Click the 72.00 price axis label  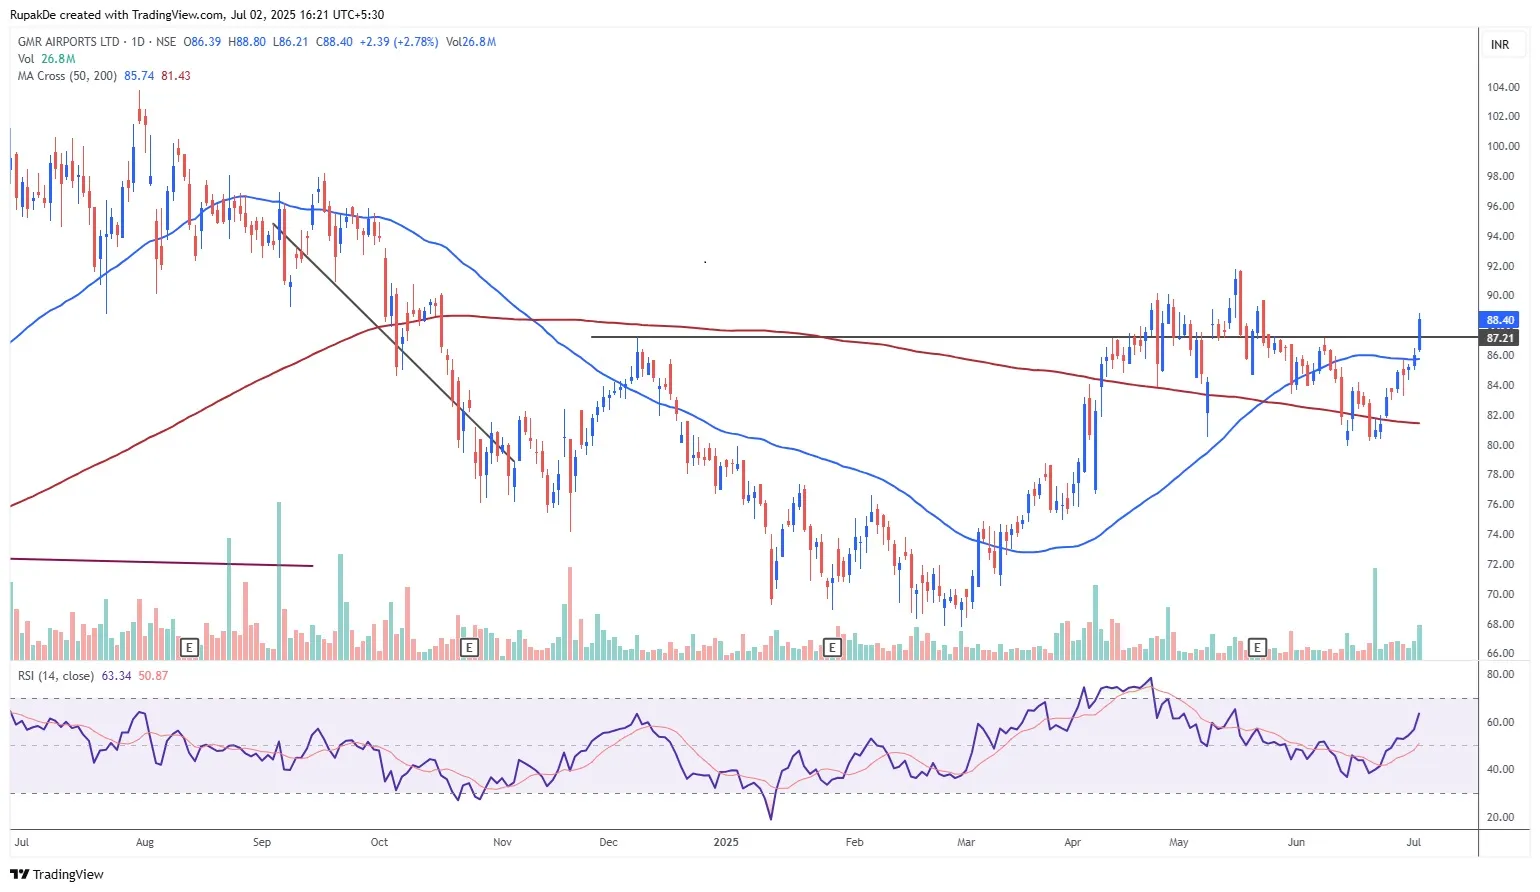coord(1500,564)
